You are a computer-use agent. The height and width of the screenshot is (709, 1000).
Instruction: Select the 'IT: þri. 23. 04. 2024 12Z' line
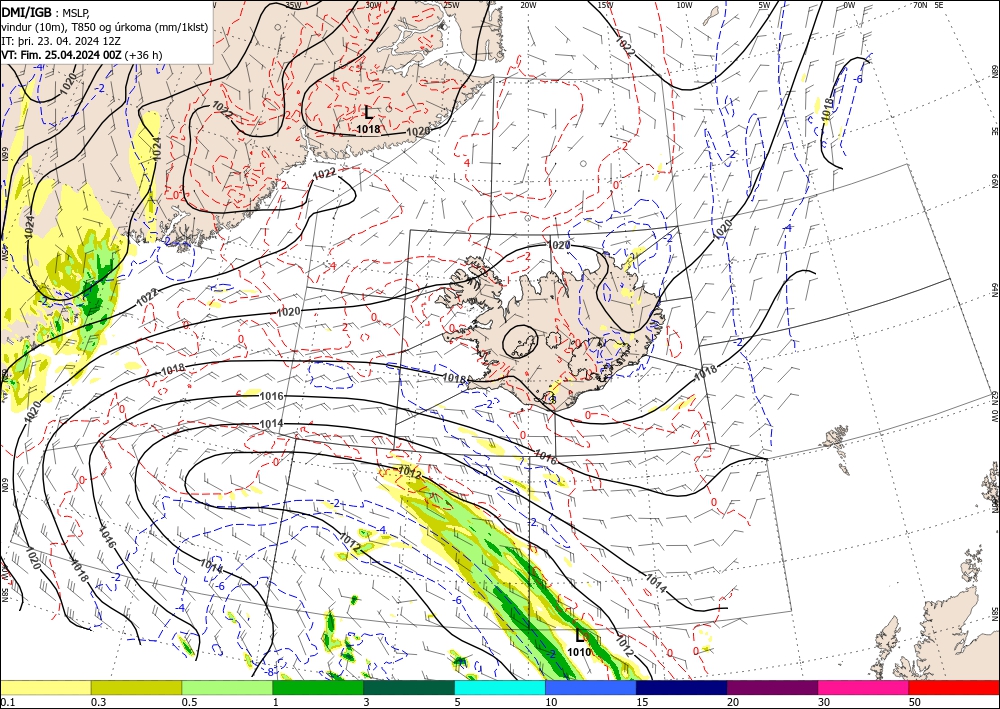tap(61, 41)
